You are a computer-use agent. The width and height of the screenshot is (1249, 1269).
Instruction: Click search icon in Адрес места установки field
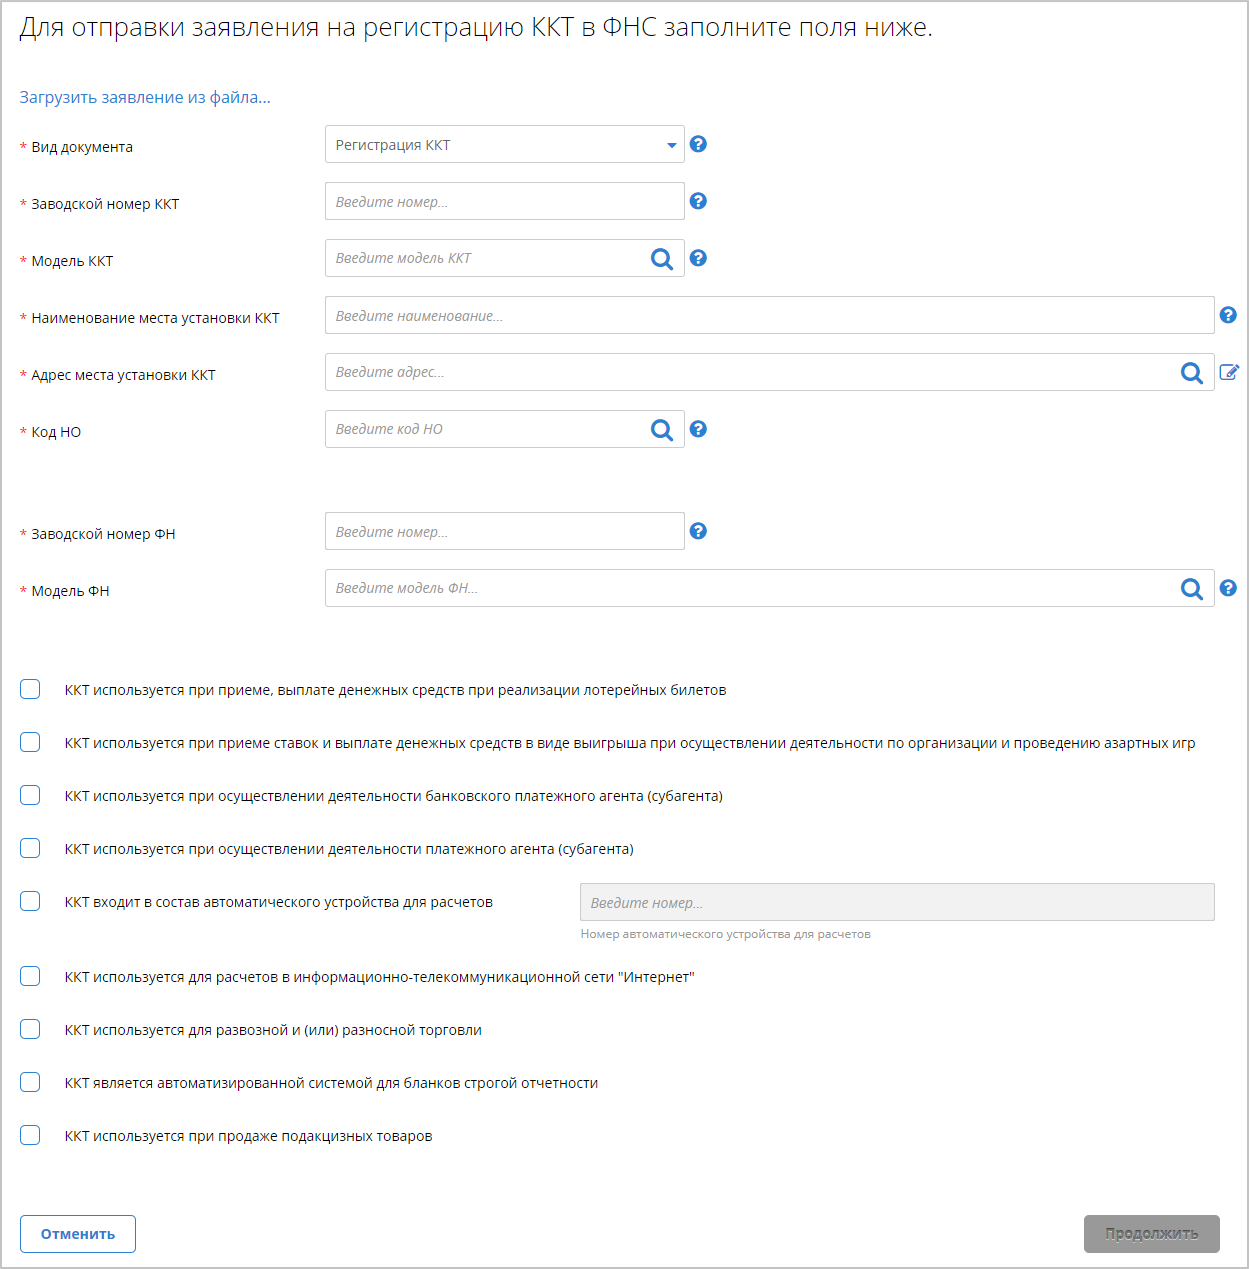pos(1191,373)
